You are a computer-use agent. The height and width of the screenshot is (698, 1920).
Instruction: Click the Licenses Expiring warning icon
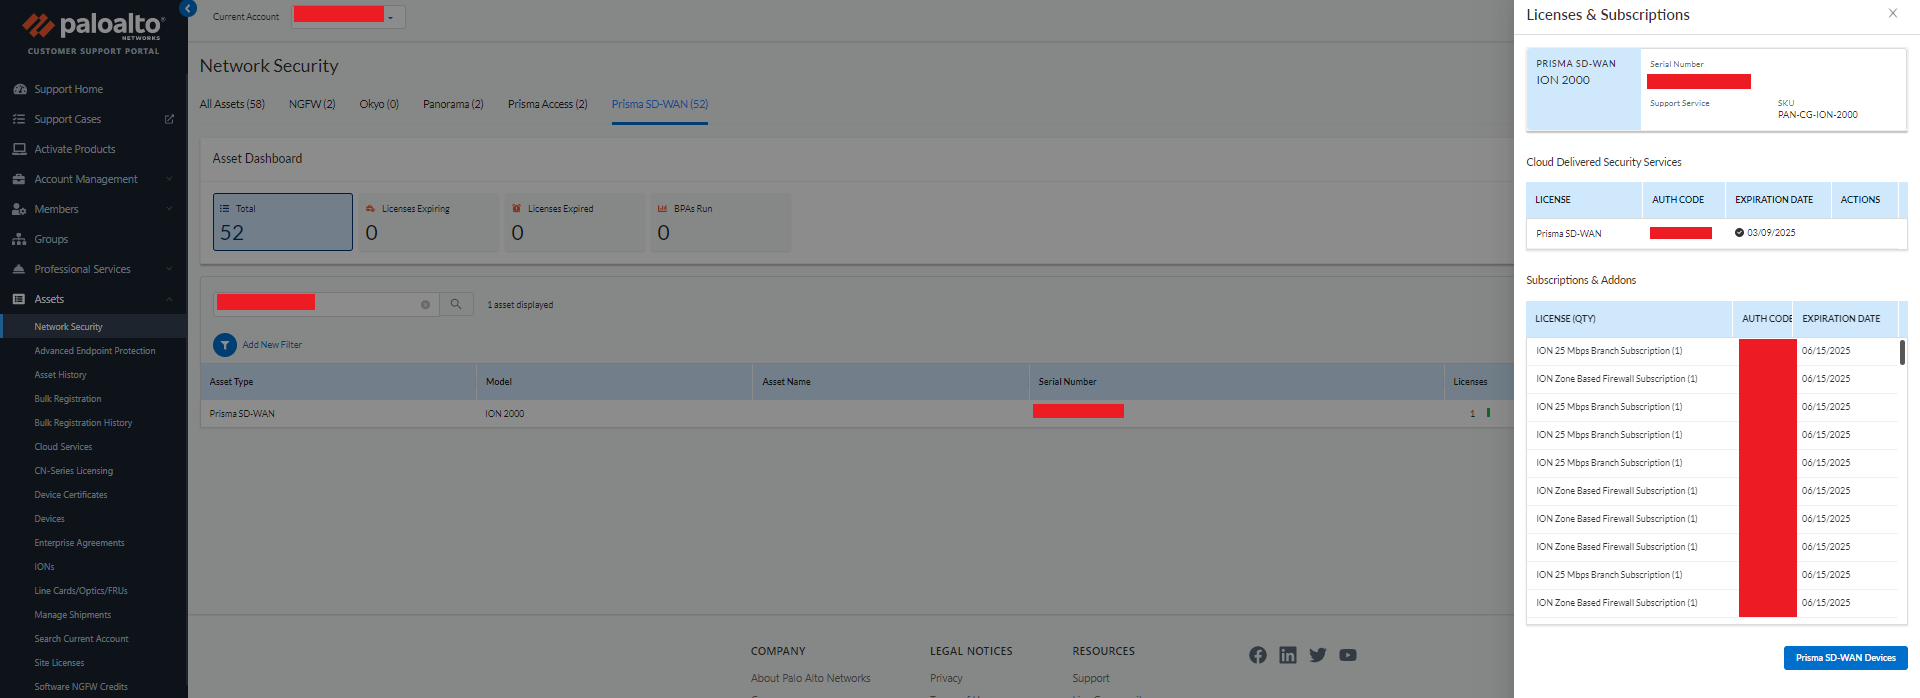tap(370, 209)
